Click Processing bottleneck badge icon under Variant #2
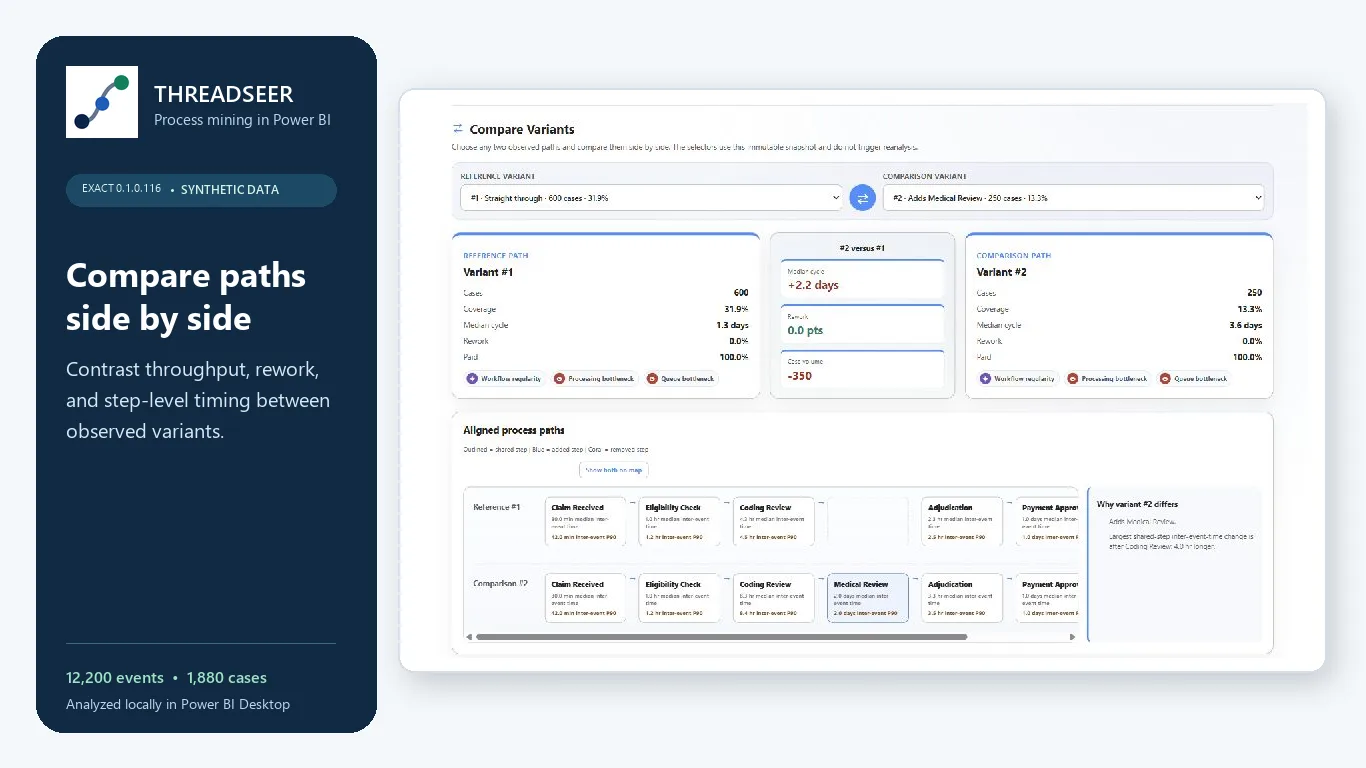The width and height of the screenshot is (1366, 768). click(1072, 379)
